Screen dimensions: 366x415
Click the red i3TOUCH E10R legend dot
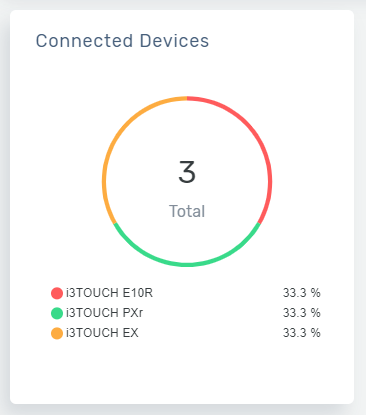click(x=57, y=293)
